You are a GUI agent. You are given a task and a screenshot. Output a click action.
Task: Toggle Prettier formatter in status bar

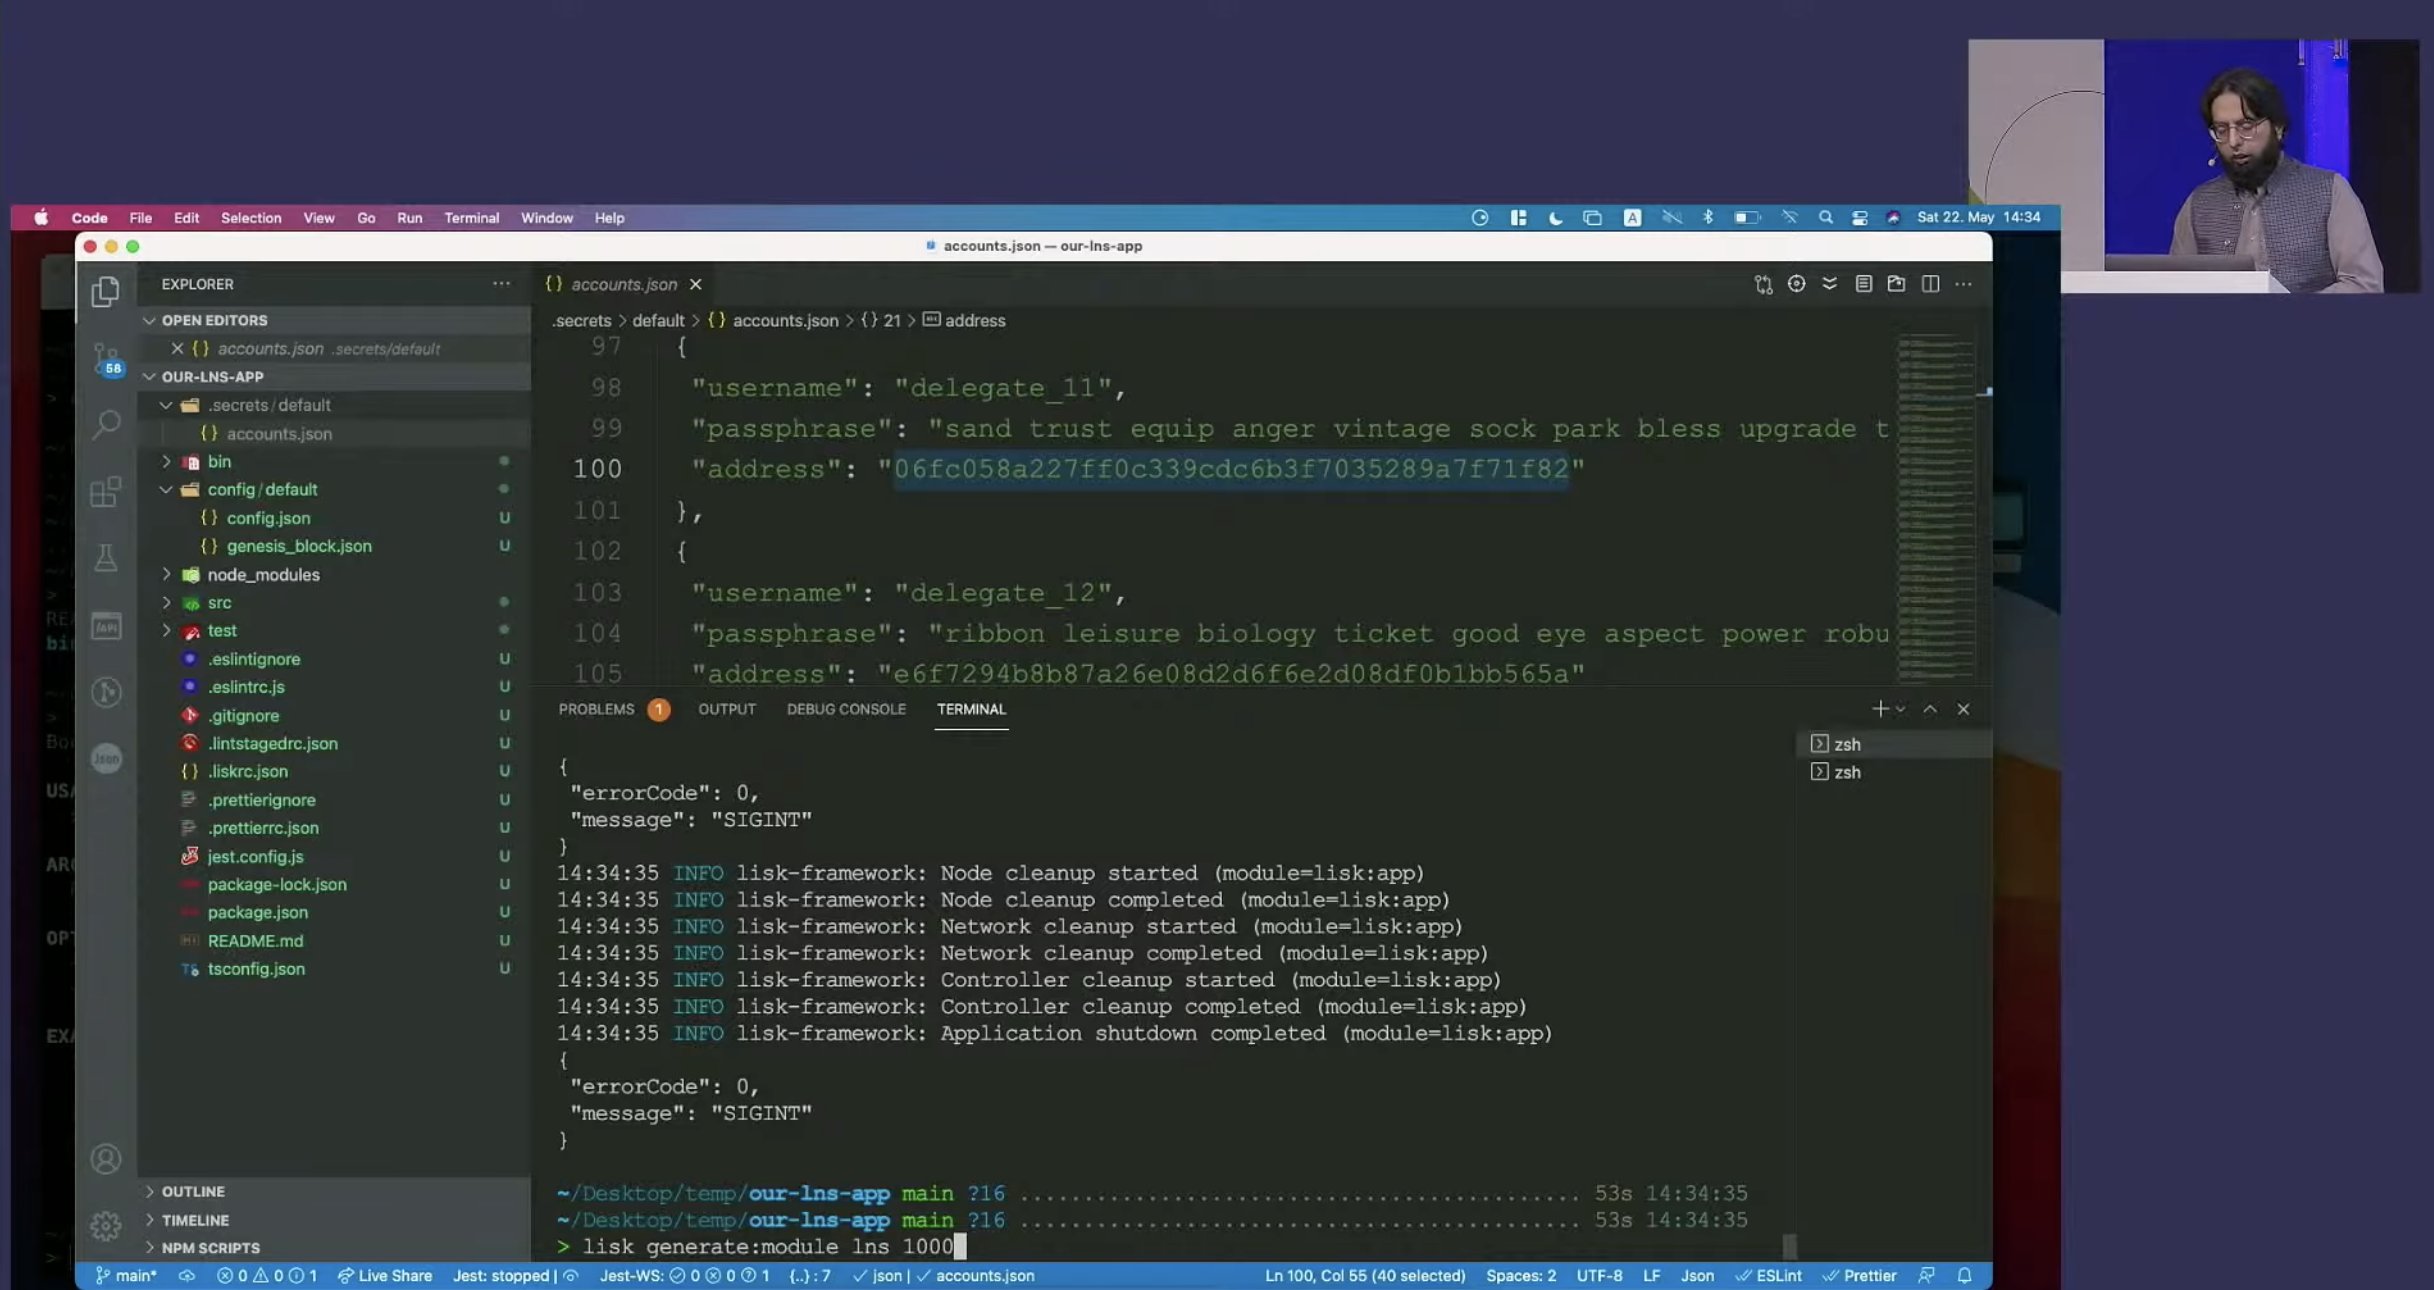point(1859,1276)
